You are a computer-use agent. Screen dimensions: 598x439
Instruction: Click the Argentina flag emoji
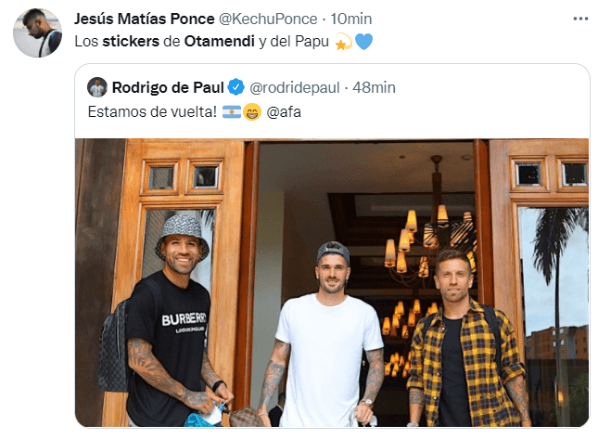coord(231,112)
